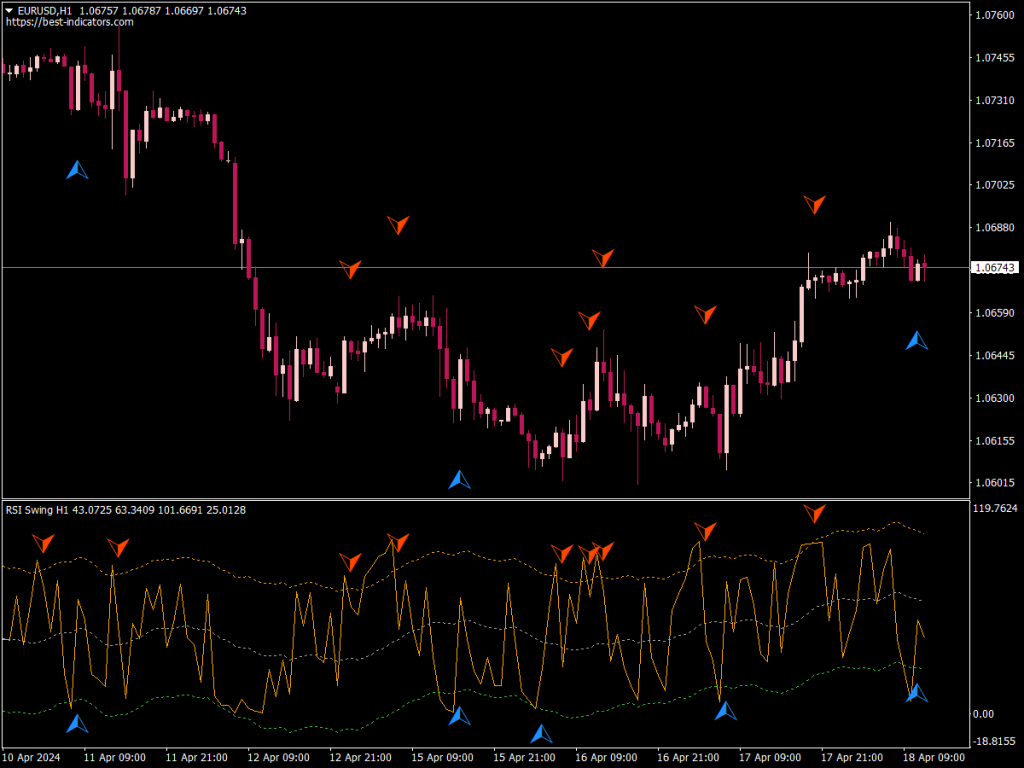Select the RSI Swing blue arrow at 15 Apr 09:00
The image size is (1024, 768).
(460, 716)
